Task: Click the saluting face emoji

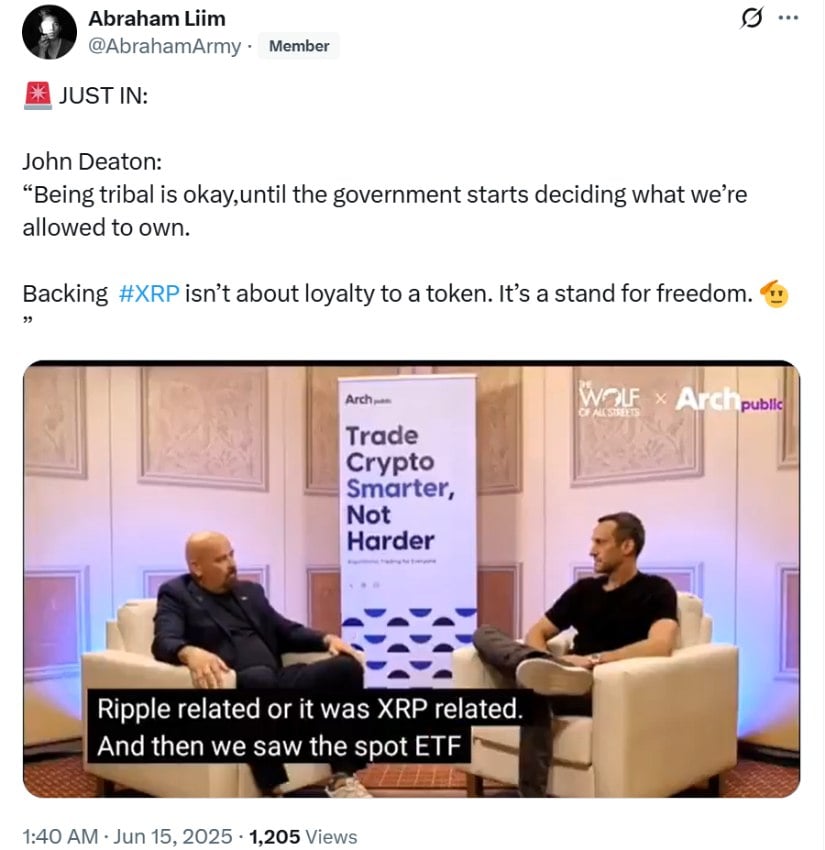Action: tap(774, 294)
